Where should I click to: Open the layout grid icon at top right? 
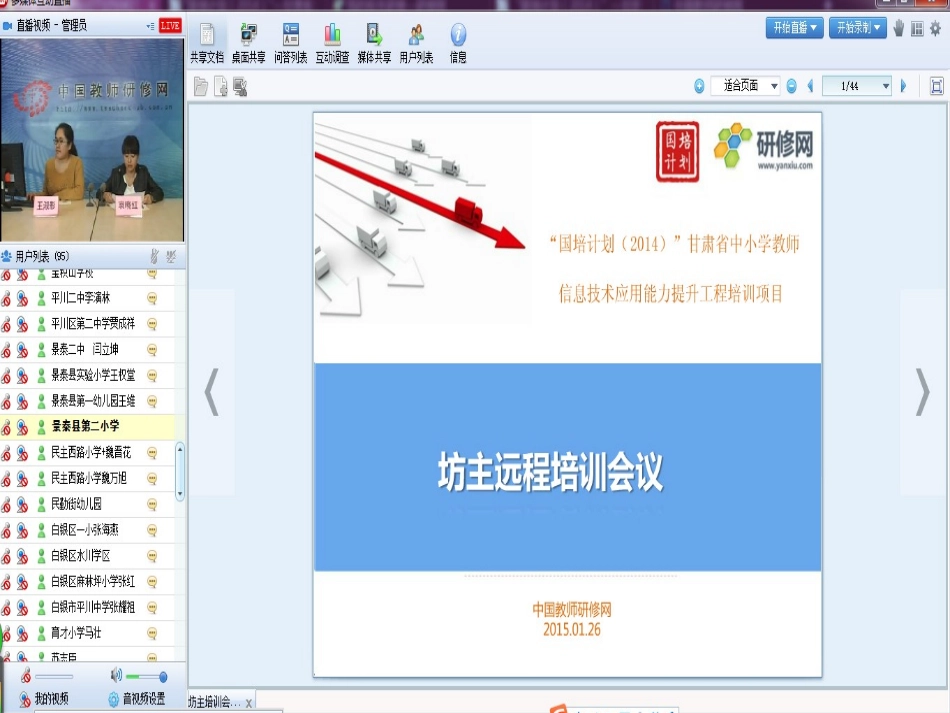point(917,28)
